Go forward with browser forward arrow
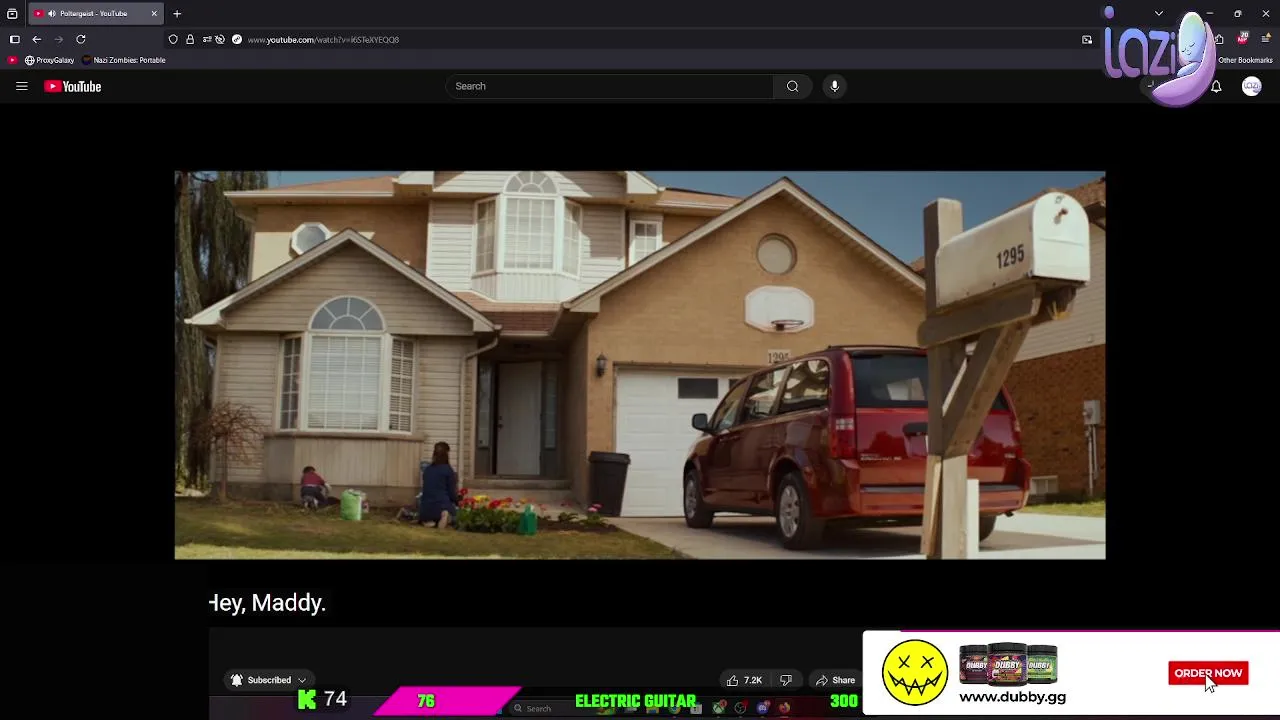The width and height of the screenshot is (1280, 720). pyautogui.click(x=58, y=39)
